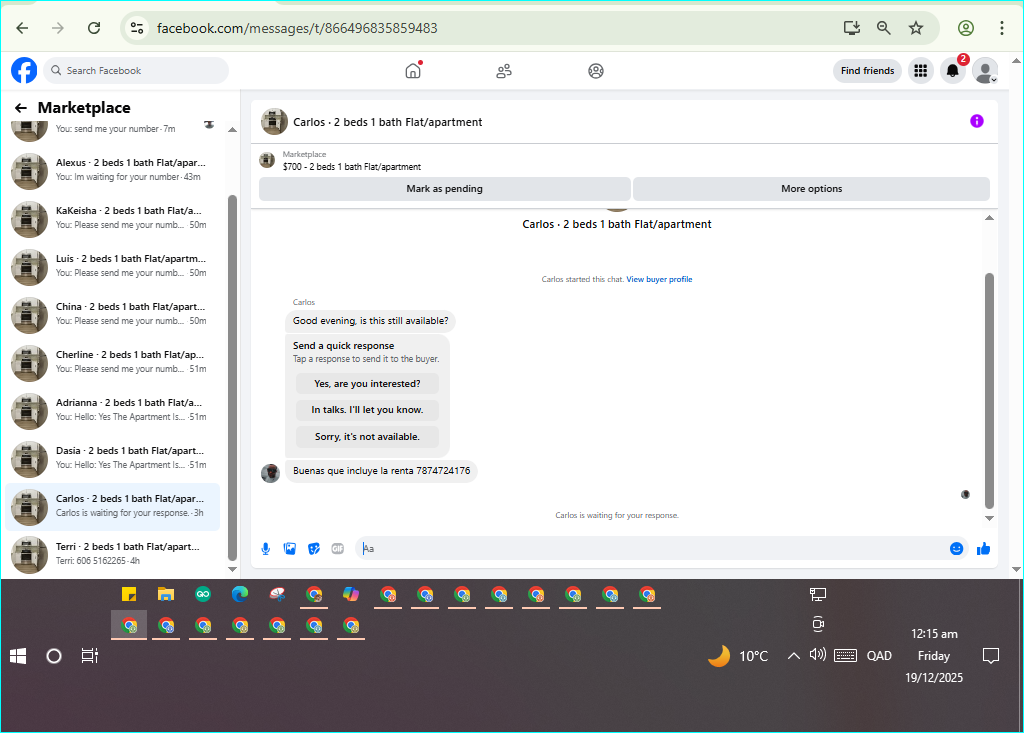This screenshot has height=733, width=1024.
Task: Click the address bar URL
Action: (297, 28)
